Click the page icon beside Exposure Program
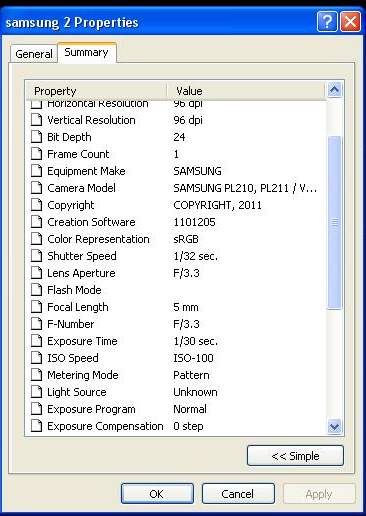This screenshot has width=366, height=516. pos(37,409)
